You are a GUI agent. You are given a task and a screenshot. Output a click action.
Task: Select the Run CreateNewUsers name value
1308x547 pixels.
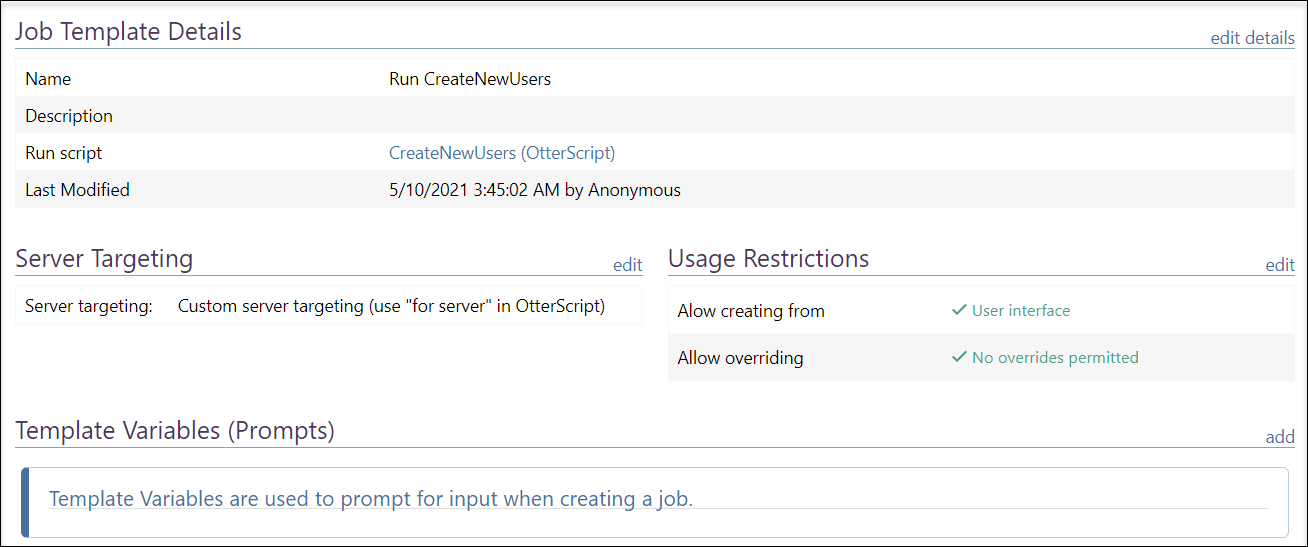tap(470, 79)
